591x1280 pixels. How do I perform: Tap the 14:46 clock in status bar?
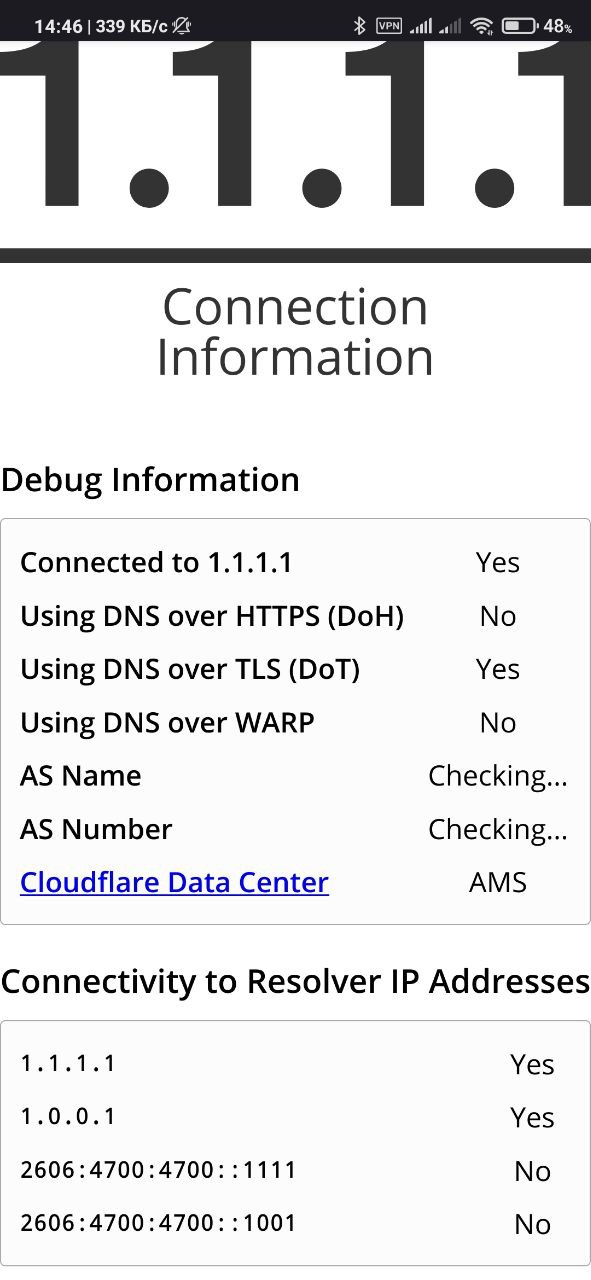tap(58, 27)
